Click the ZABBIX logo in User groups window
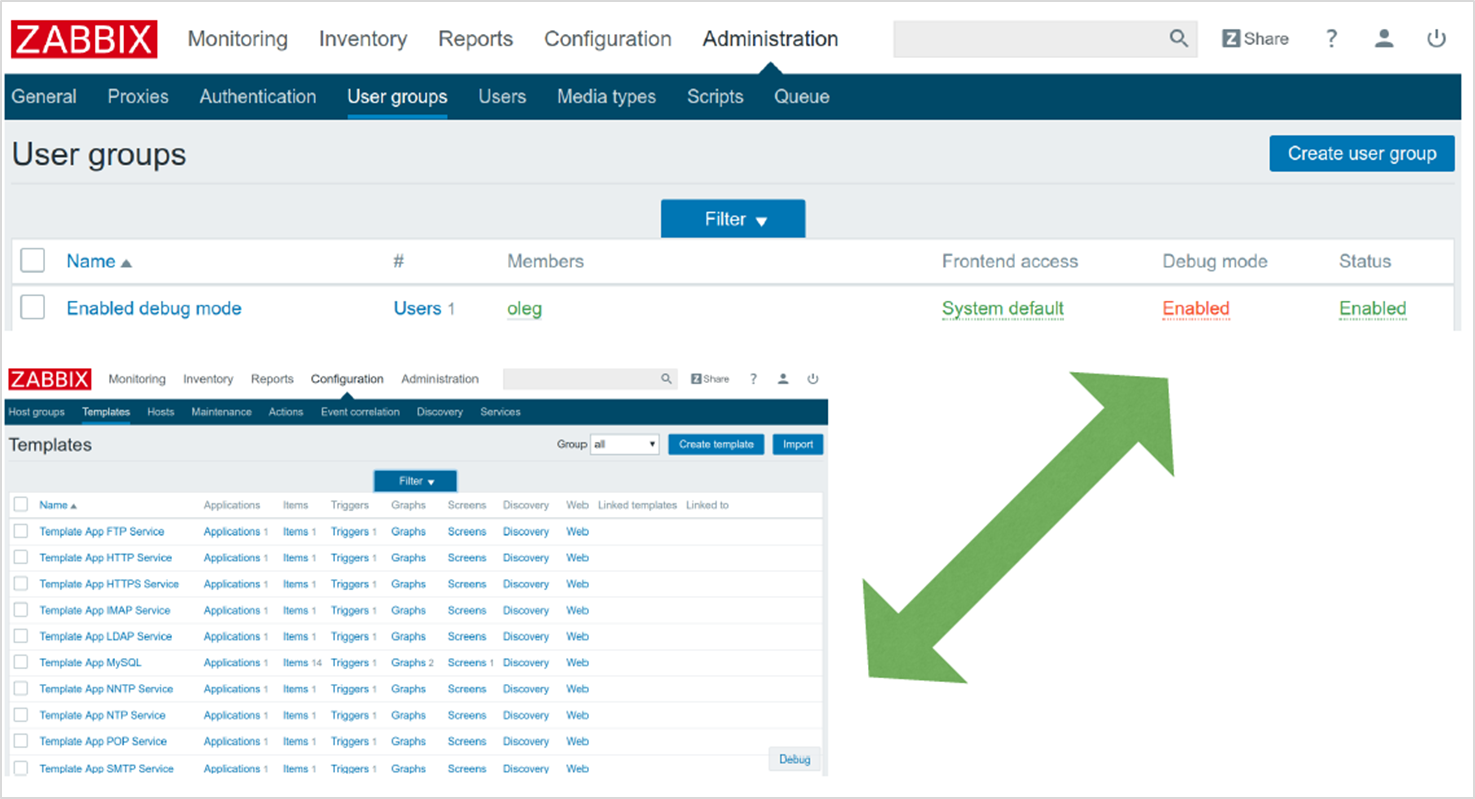Viewport: 1475px width, 799px height. pos(84,39)
